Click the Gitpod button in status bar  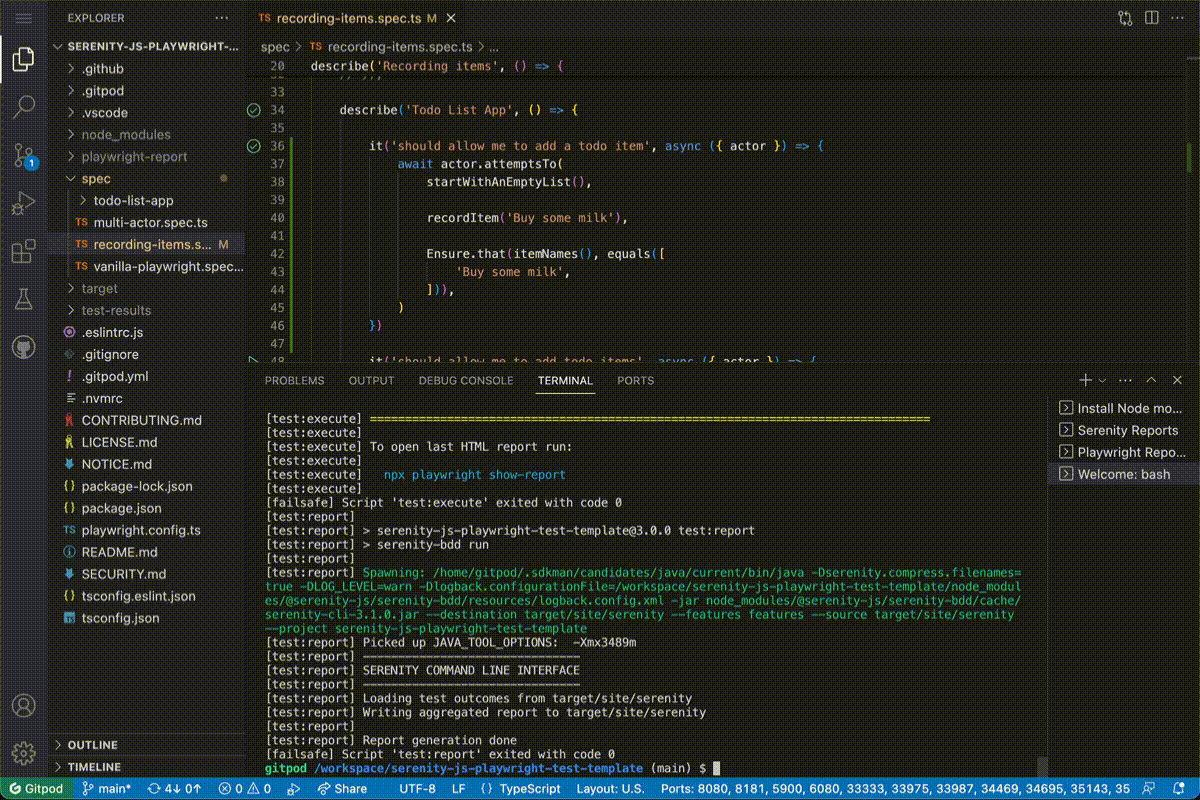[x=35, y=788]
